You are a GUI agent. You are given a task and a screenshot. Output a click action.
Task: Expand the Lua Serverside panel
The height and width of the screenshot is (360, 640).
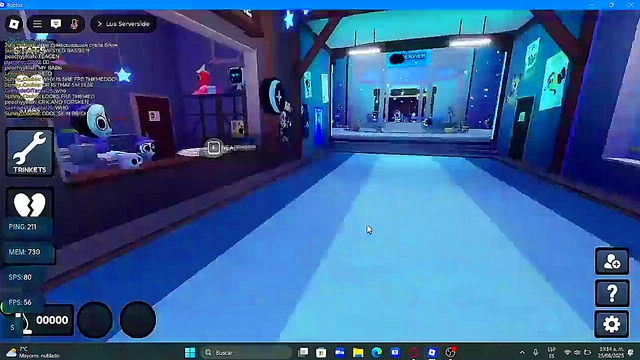123,24
